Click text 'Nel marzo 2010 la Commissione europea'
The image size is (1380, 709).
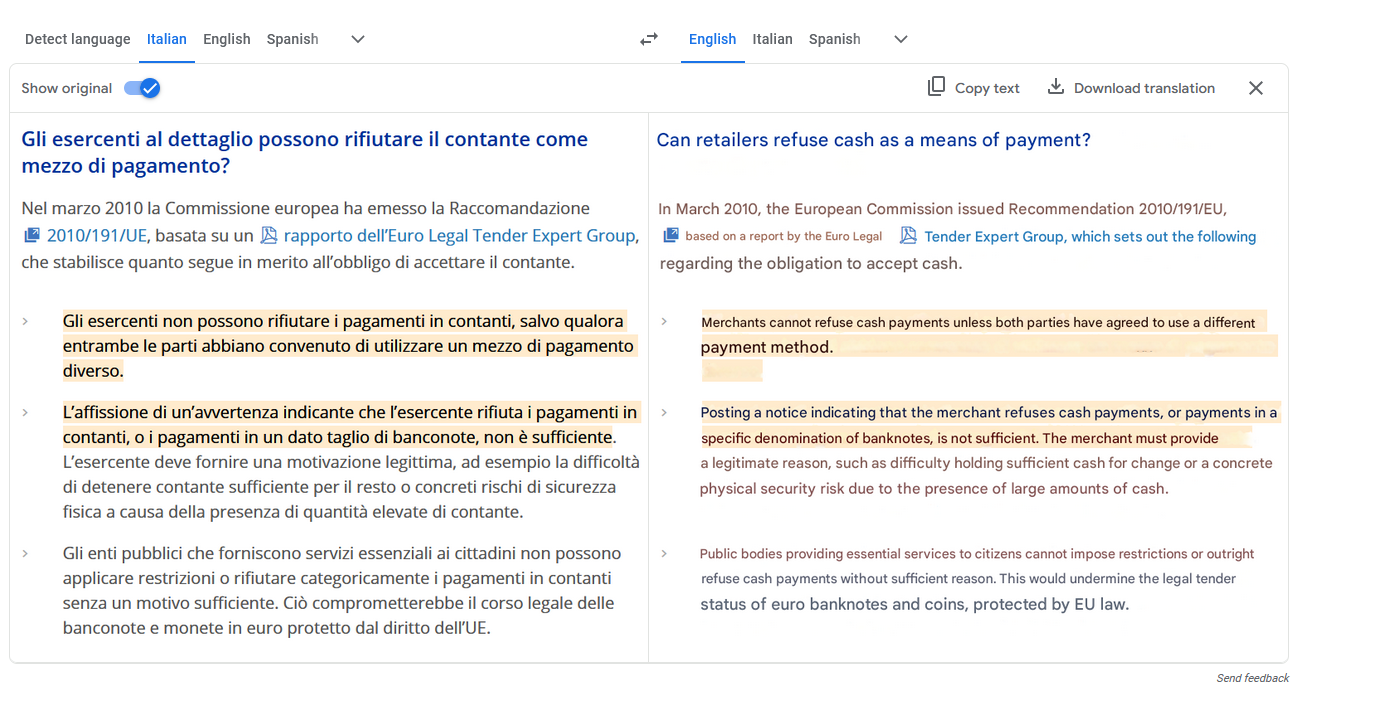coord(305,208)
